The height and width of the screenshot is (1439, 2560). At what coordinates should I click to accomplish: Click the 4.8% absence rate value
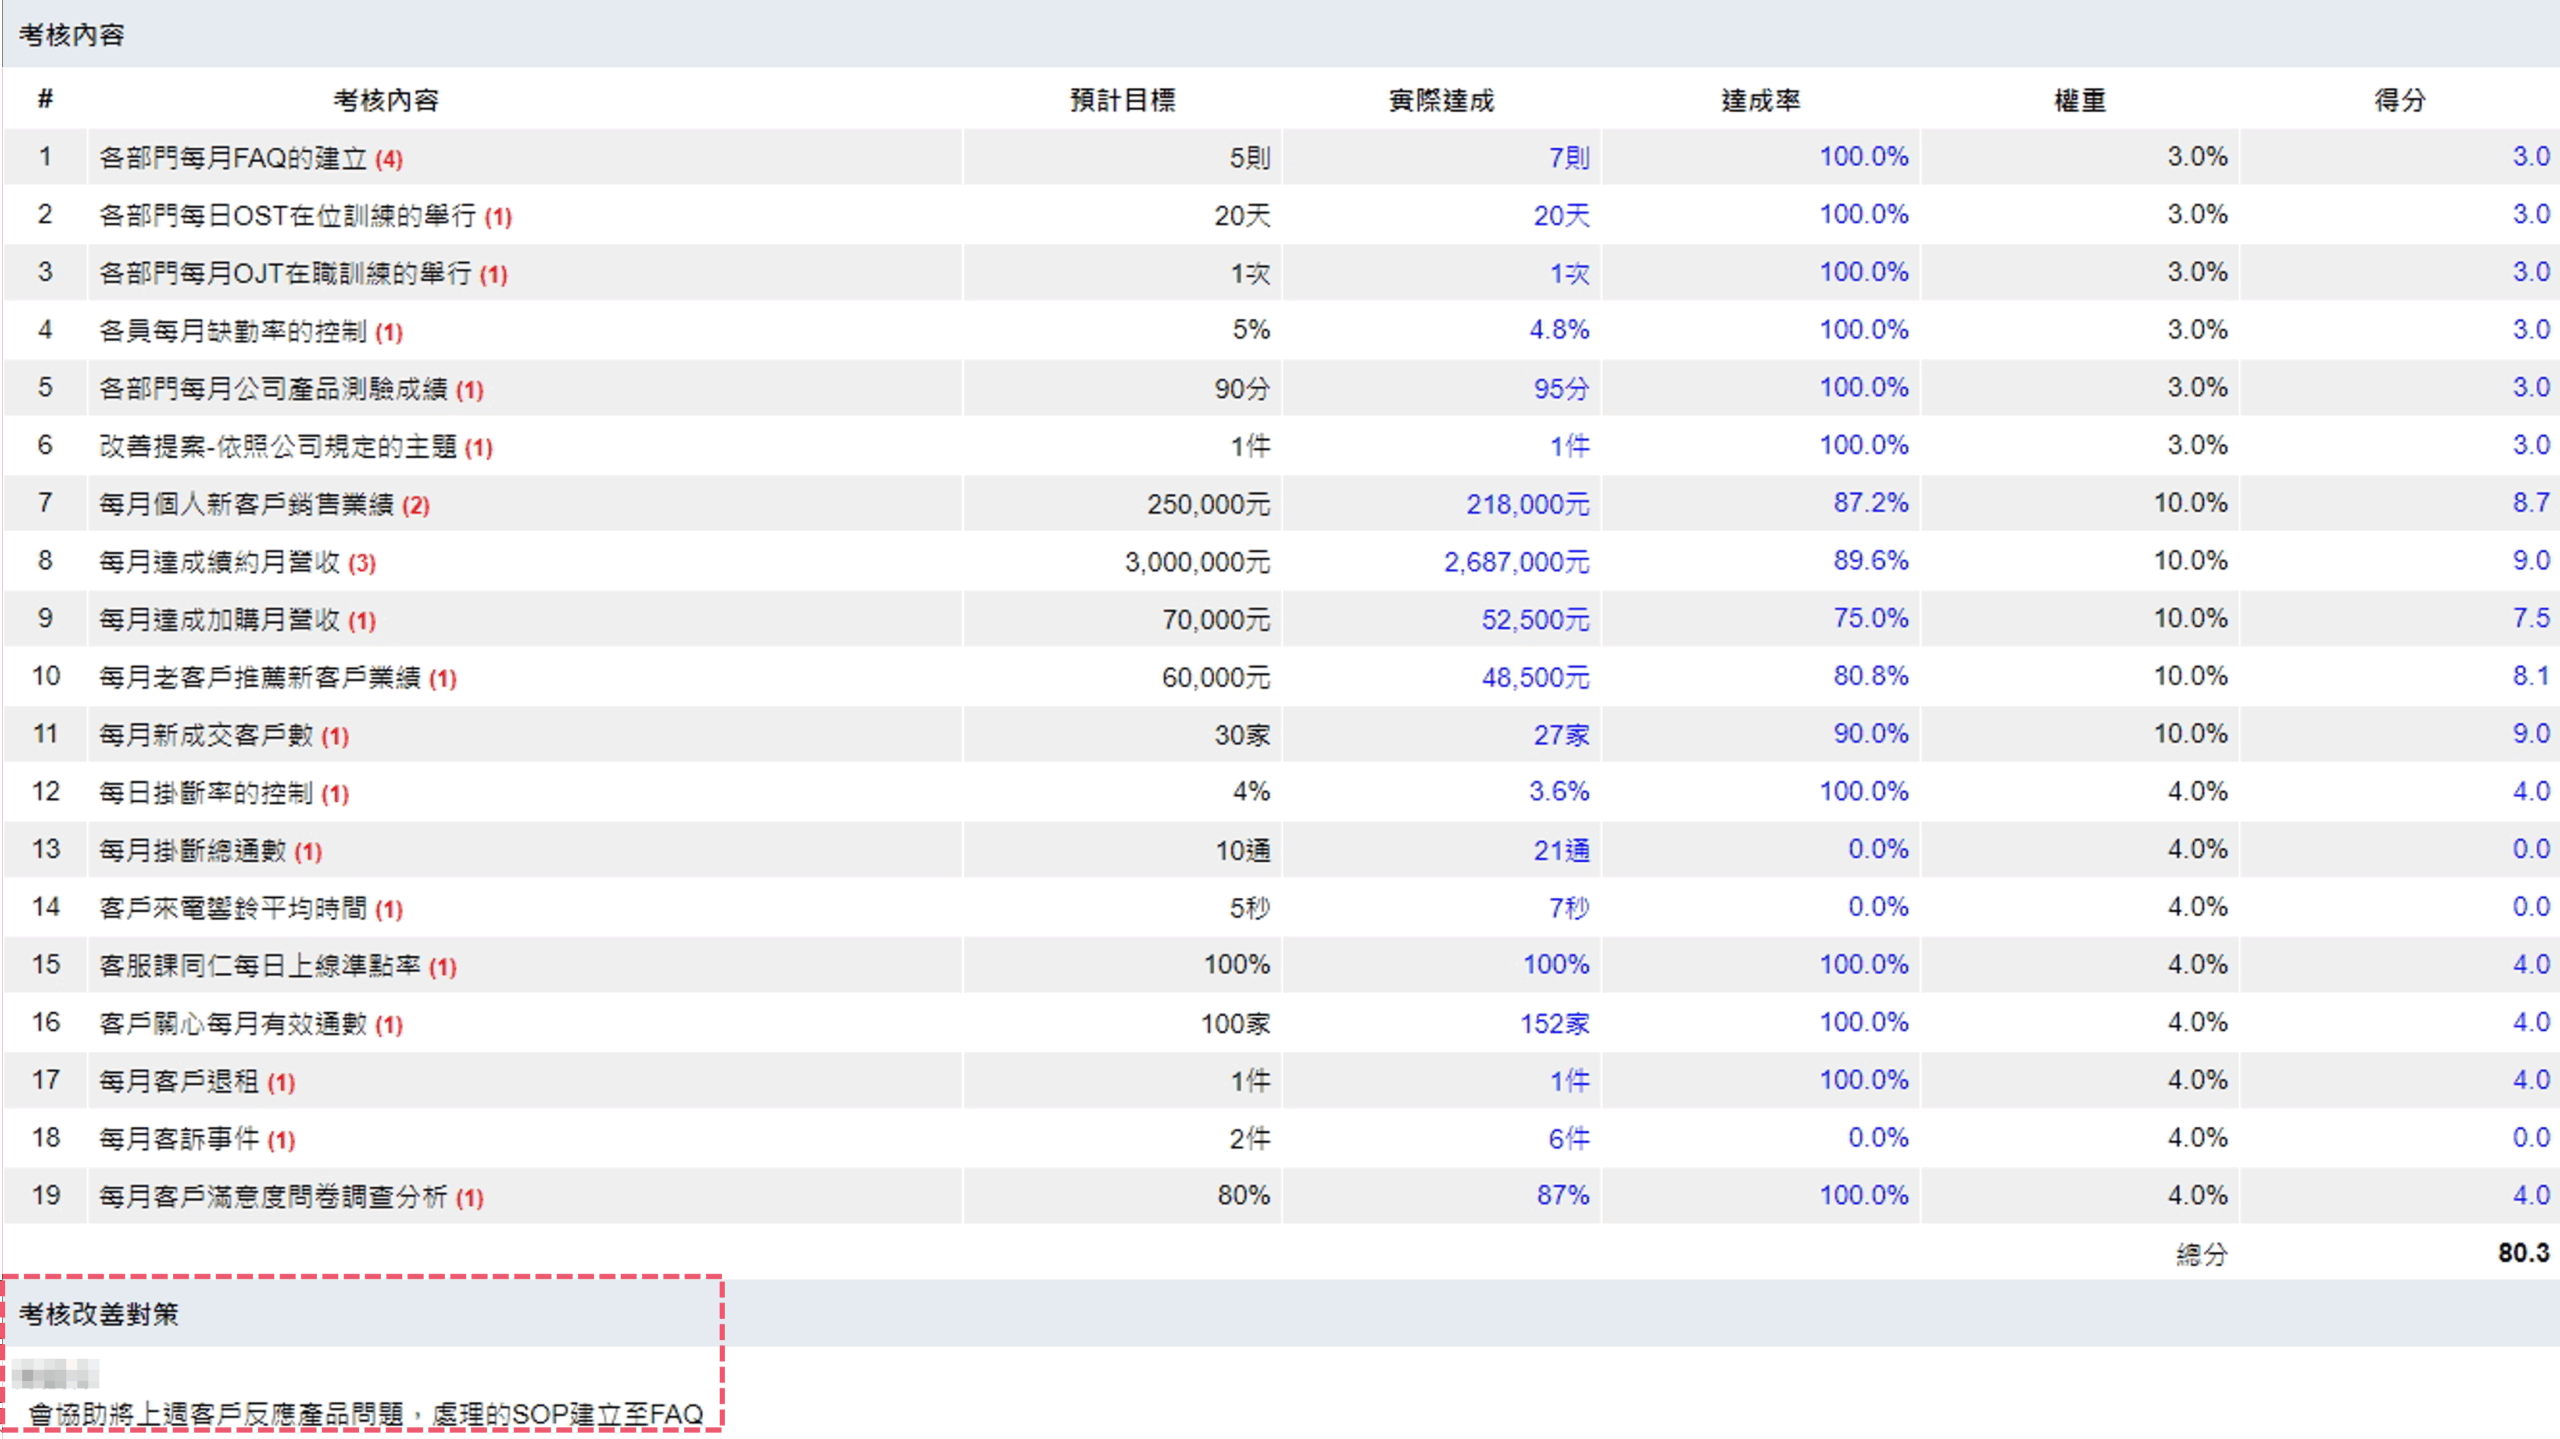coord(1558,330)
